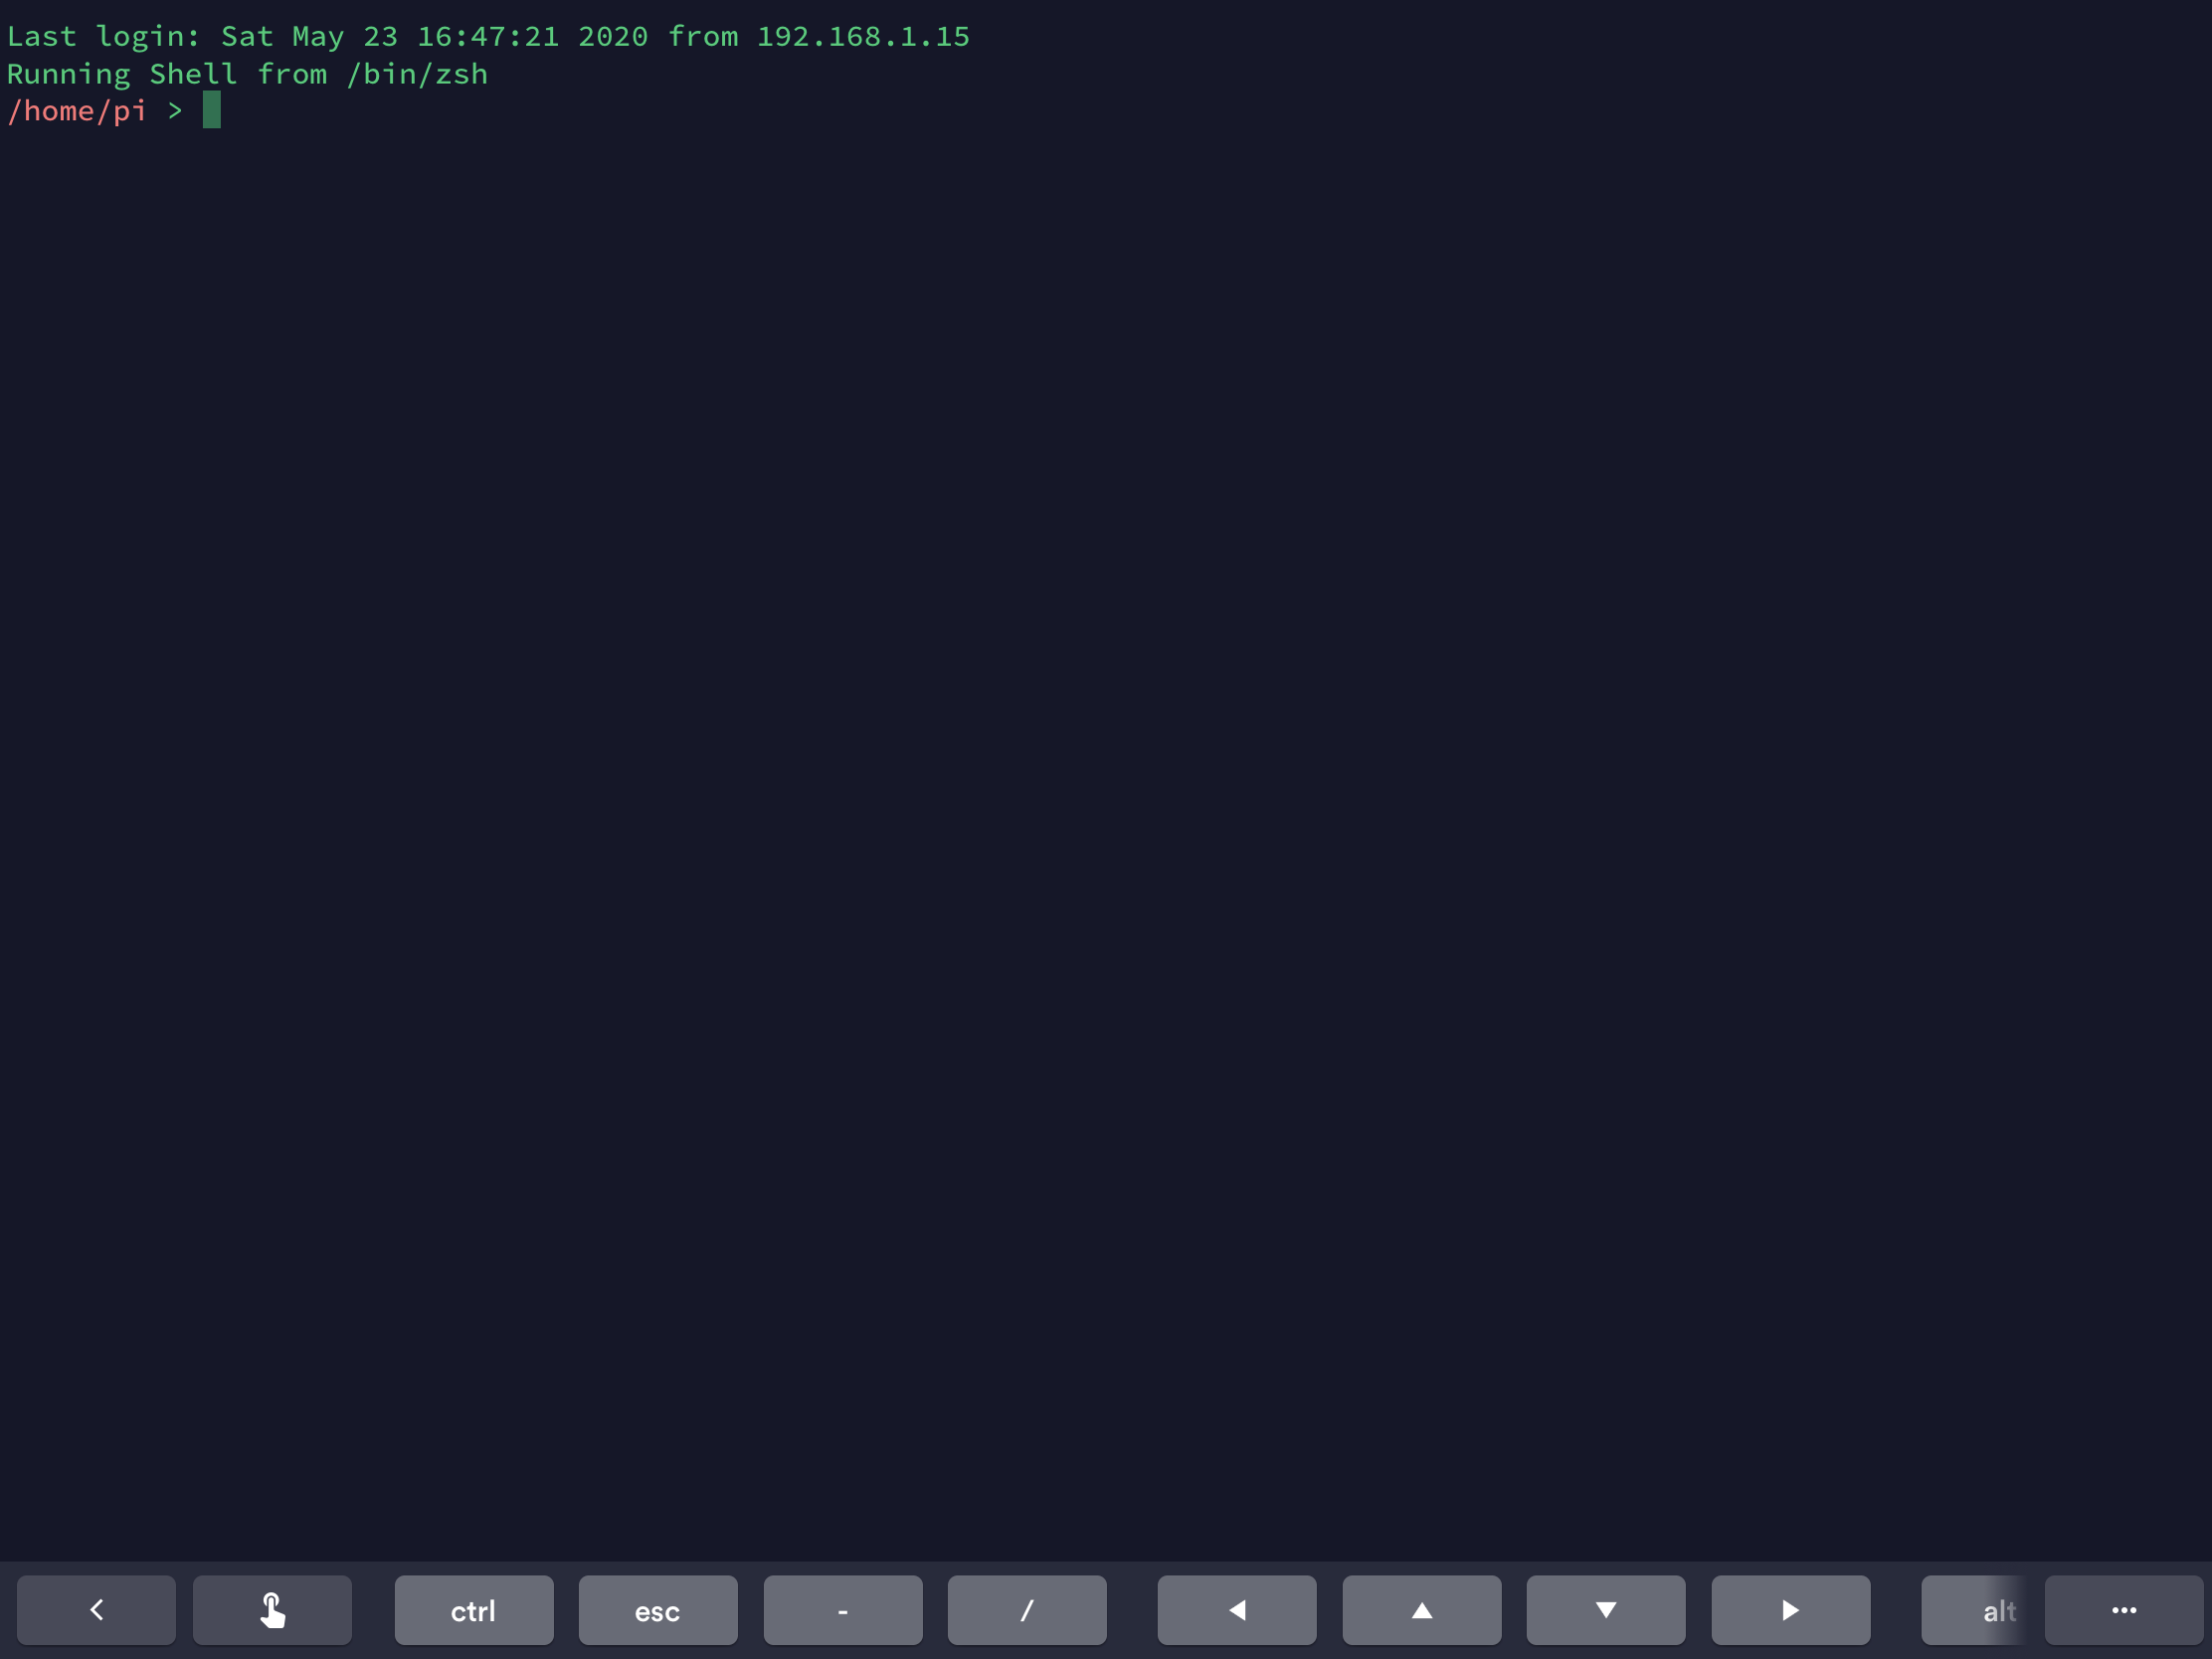Screen dimensions: 2212x1659
Task: Click the 192.168.1.15 IP address text
Action: click(x=862, y=37)
